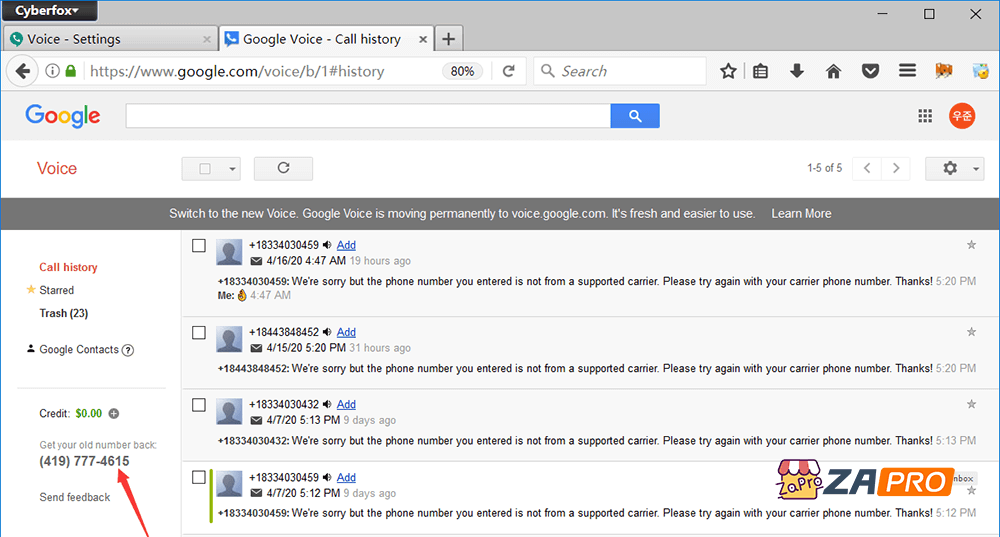Go back using the browser back arrow
Image resolution: width=1000 pixels, height=537 pixels.
tap(23, 71)
